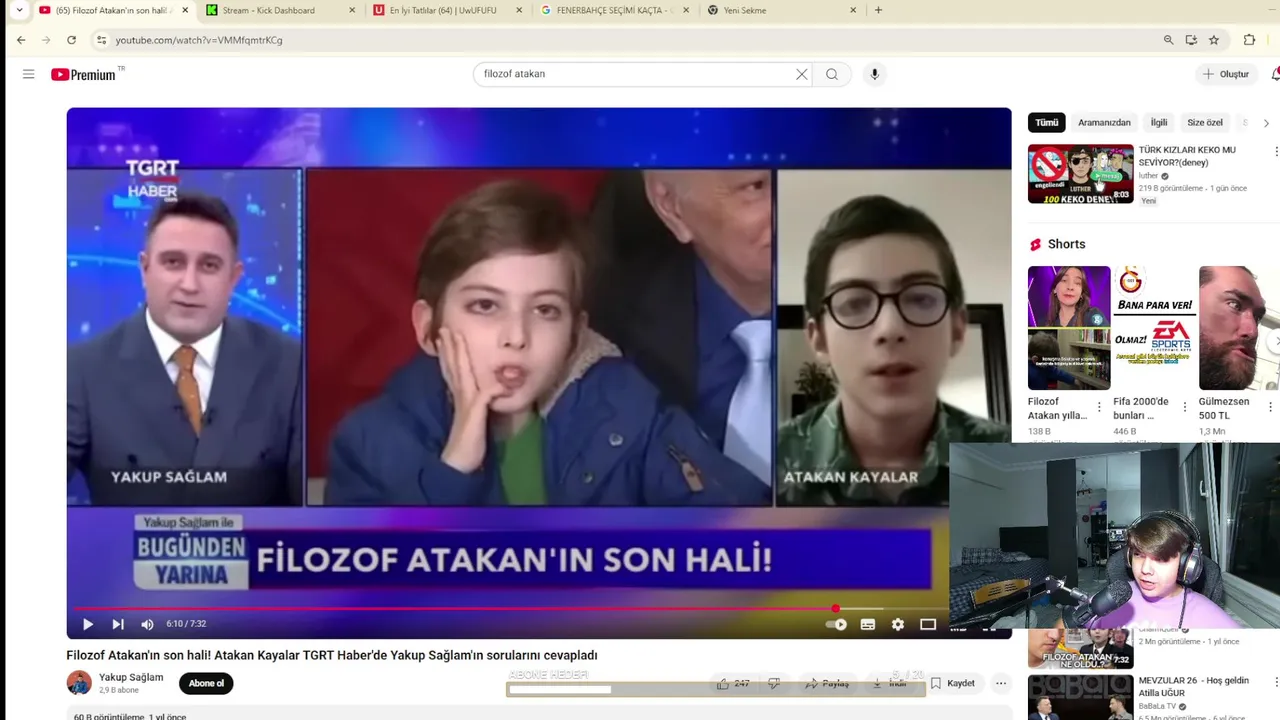This screenshot has height=720, width=1280.
Task: Switch to the Yeni Sekme tab
Action: [780, 10]
